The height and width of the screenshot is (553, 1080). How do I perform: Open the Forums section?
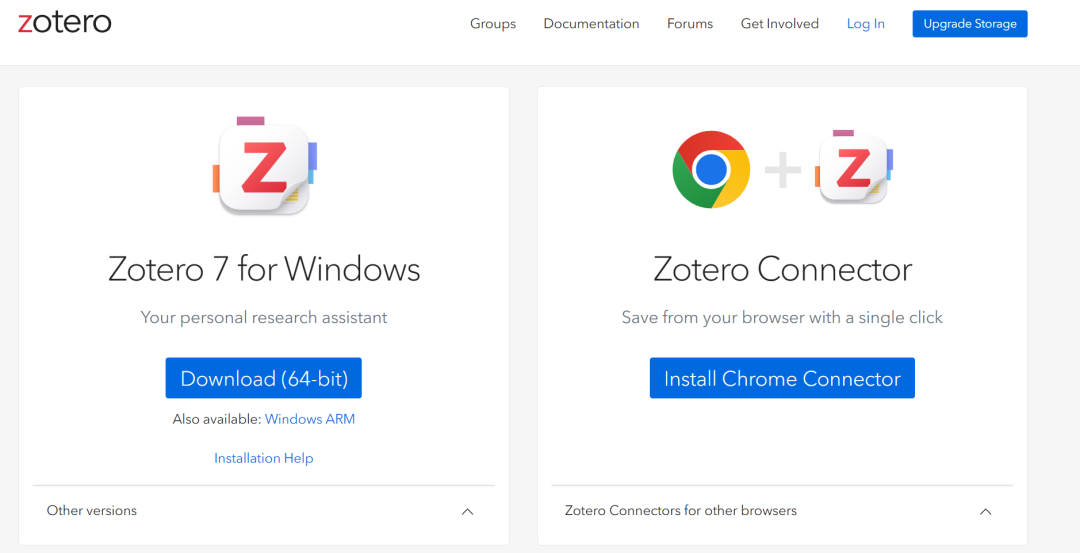point(689,23)
